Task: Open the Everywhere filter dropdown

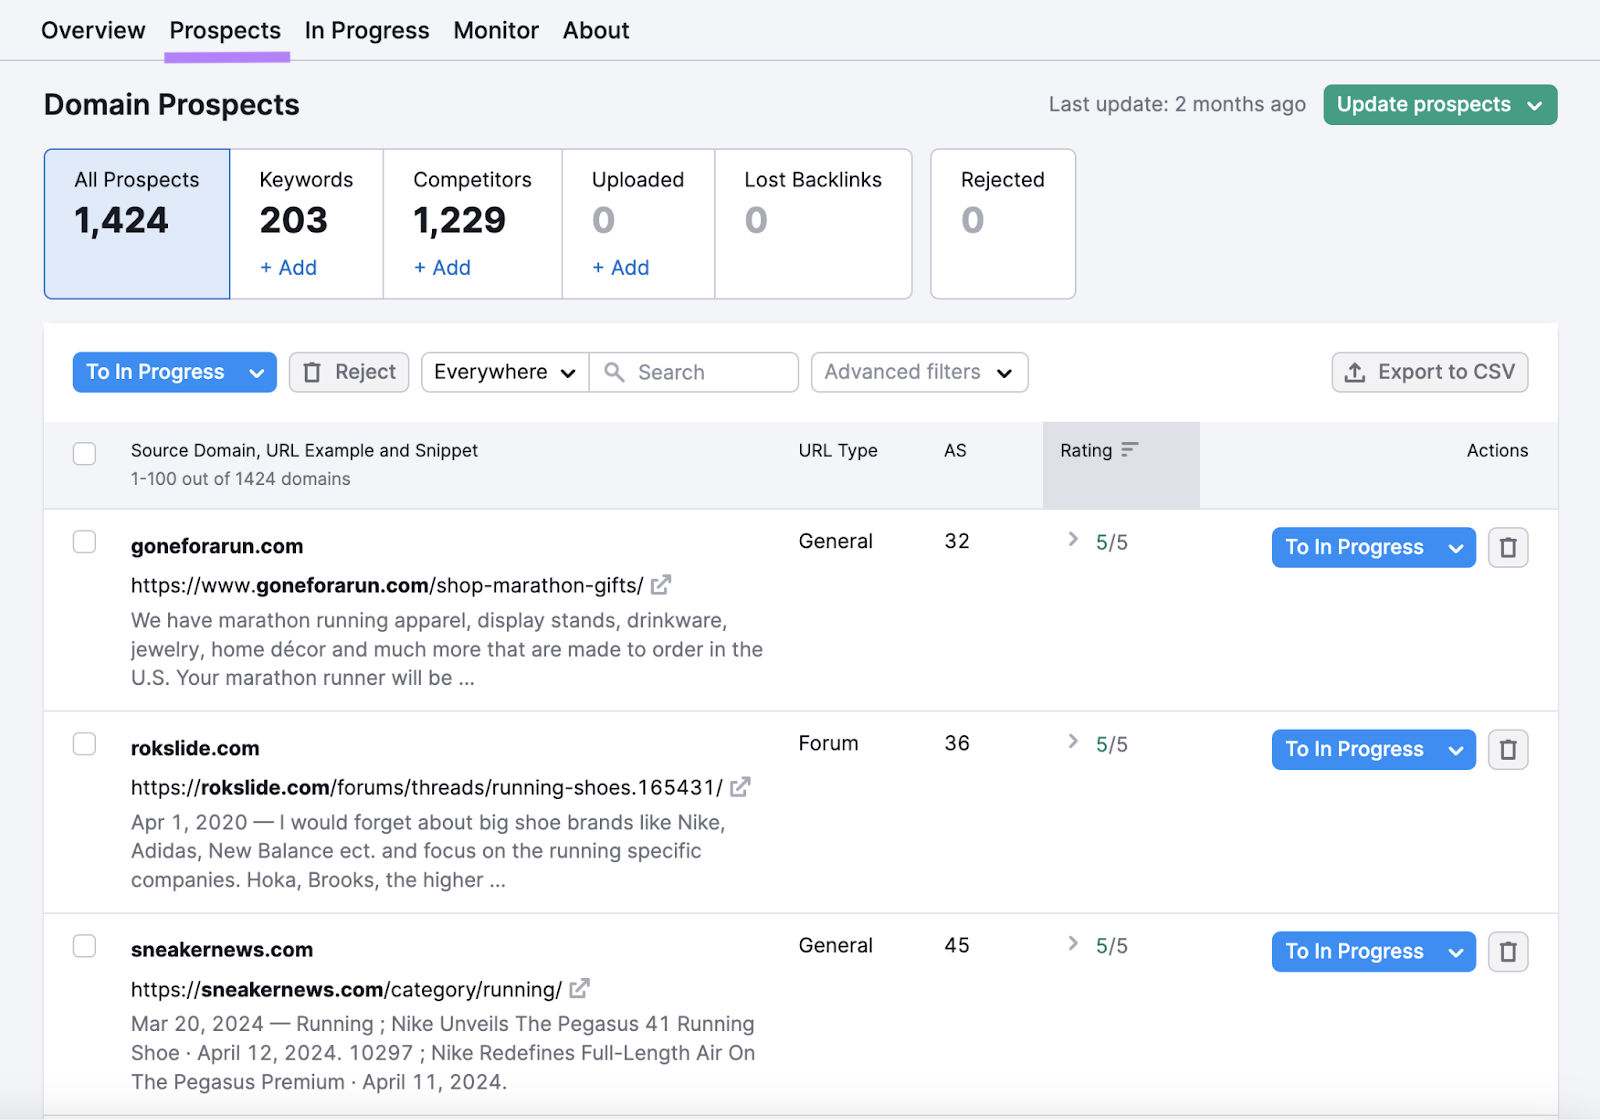Action: pos(504,372)
